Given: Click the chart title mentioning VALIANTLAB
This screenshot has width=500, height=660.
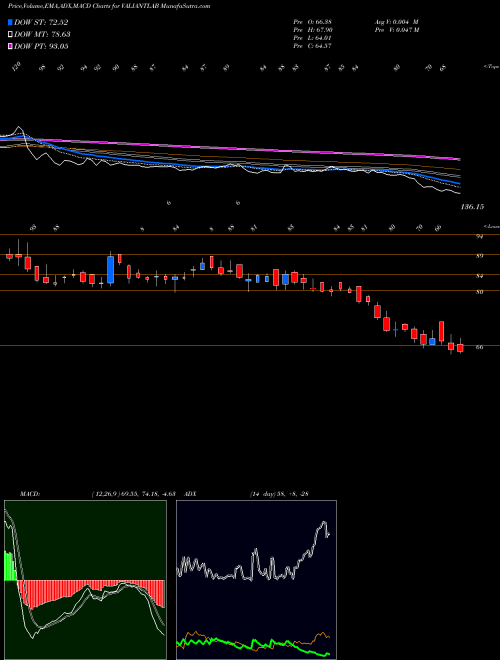Looking at the screenshot, I should click(x=109, y=6).
